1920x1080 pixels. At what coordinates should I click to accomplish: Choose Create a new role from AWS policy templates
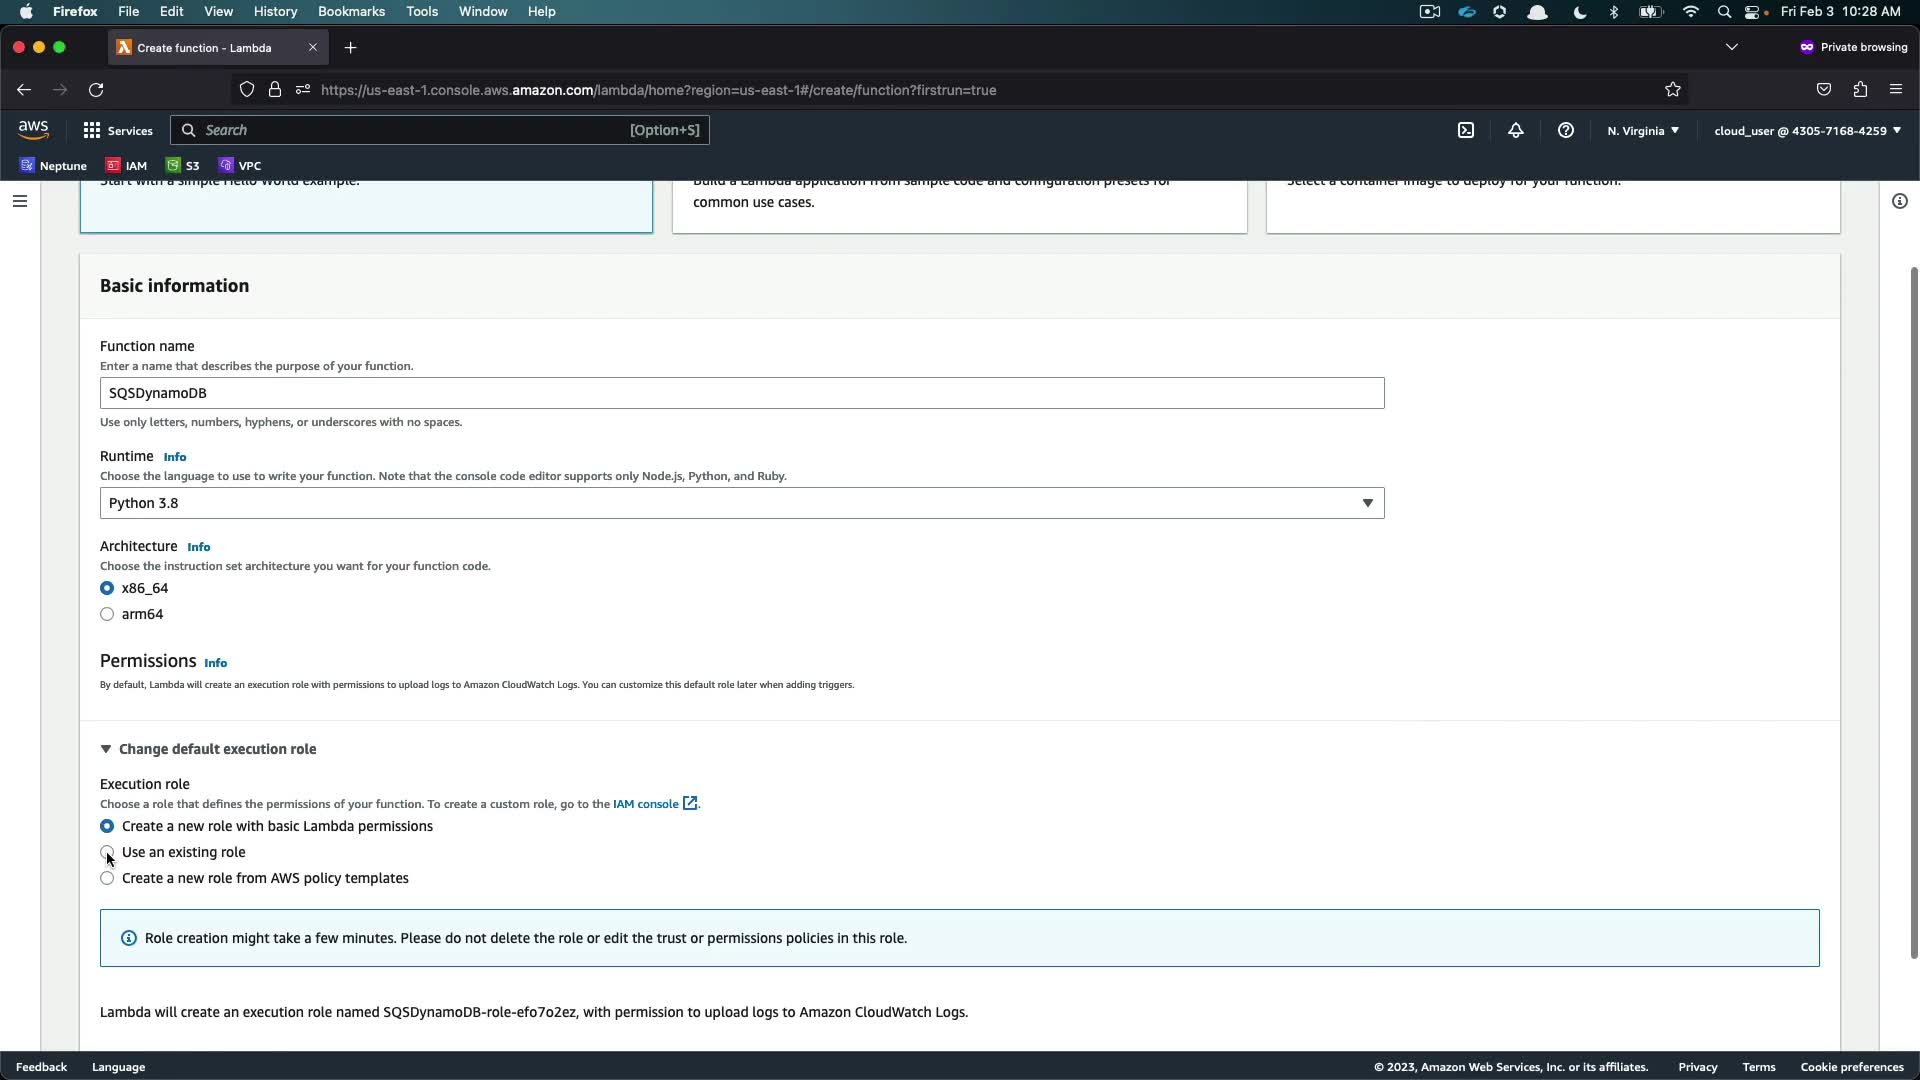107,878
